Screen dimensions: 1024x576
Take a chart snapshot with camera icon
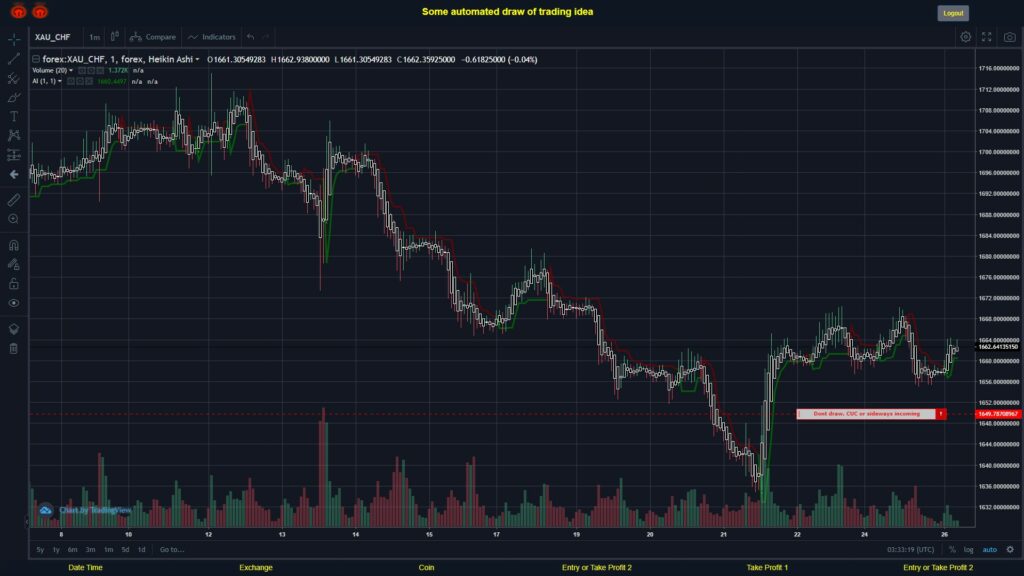1010,37
